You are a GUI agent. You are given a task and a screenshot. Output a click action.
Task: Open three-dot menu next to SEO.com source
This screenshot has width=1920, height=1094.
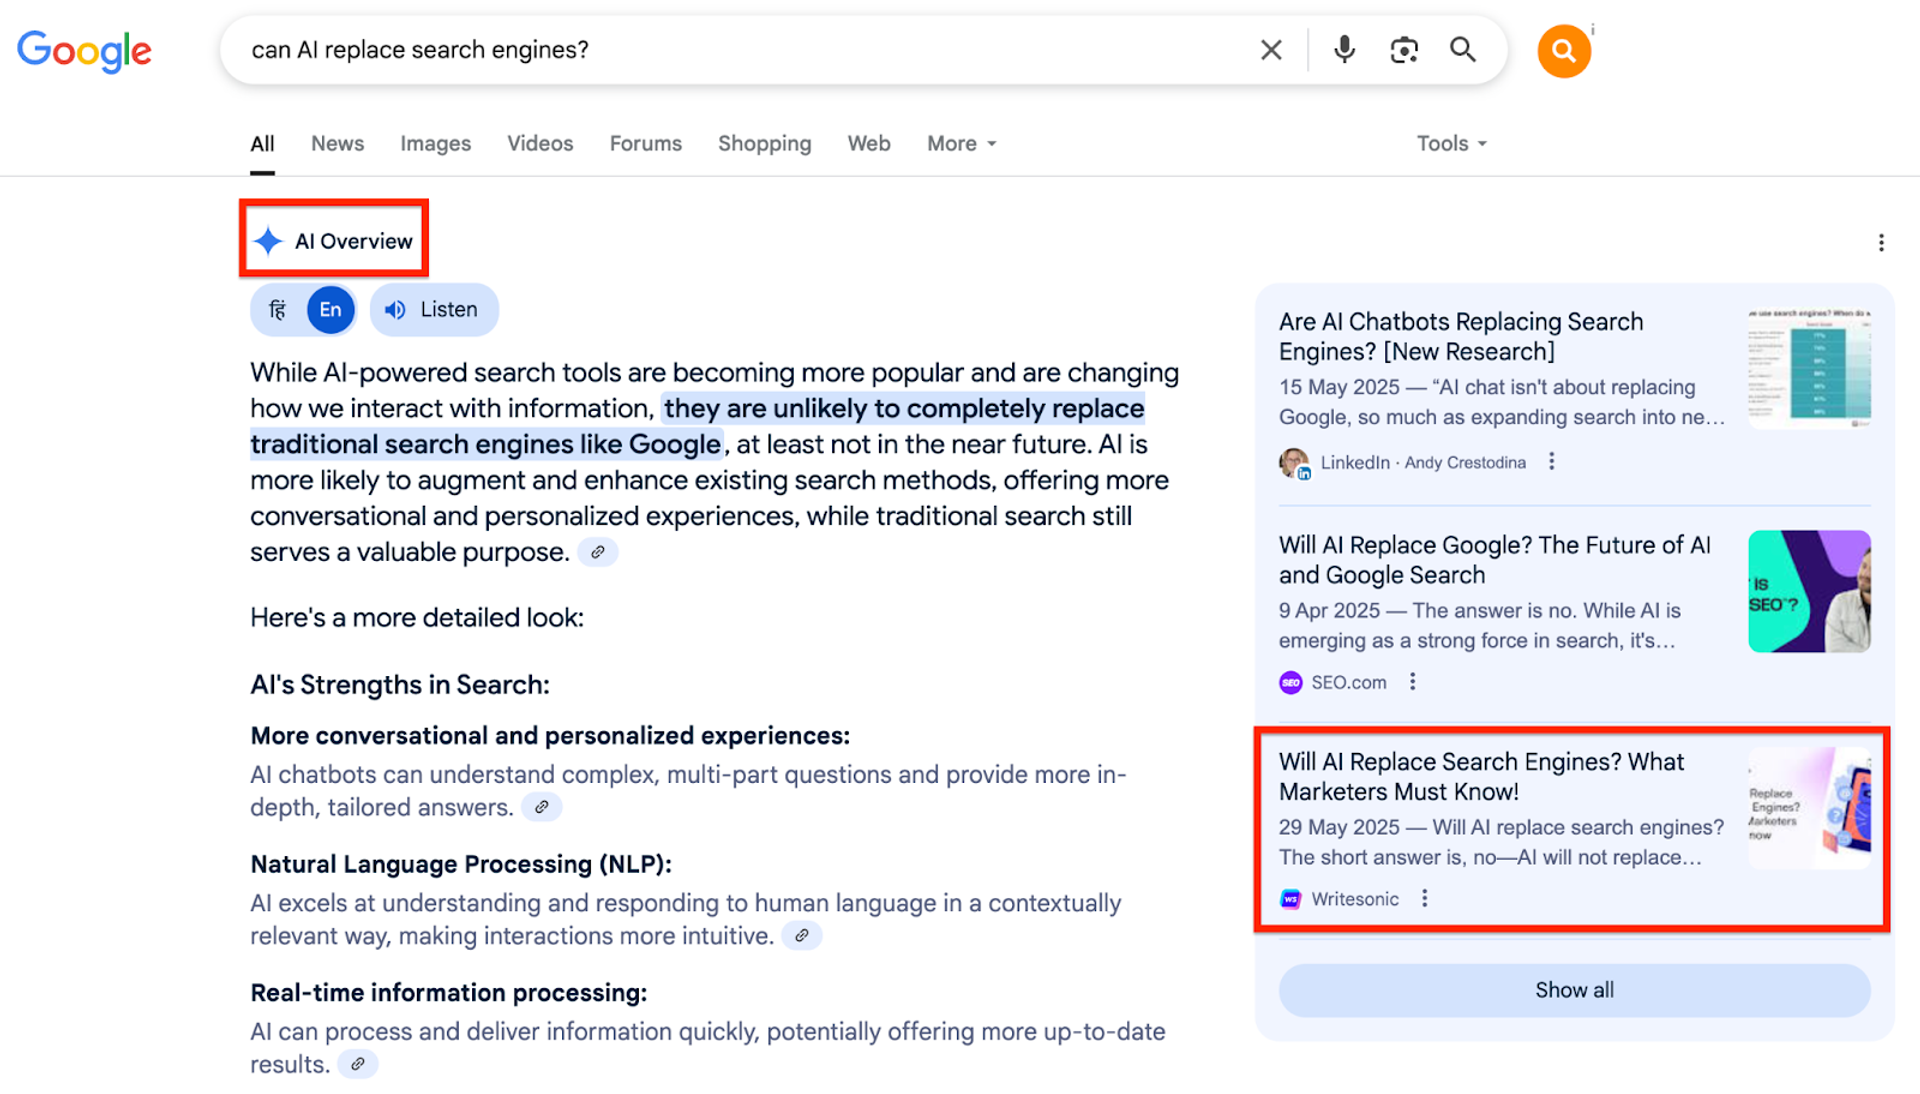pos(1413,682)
